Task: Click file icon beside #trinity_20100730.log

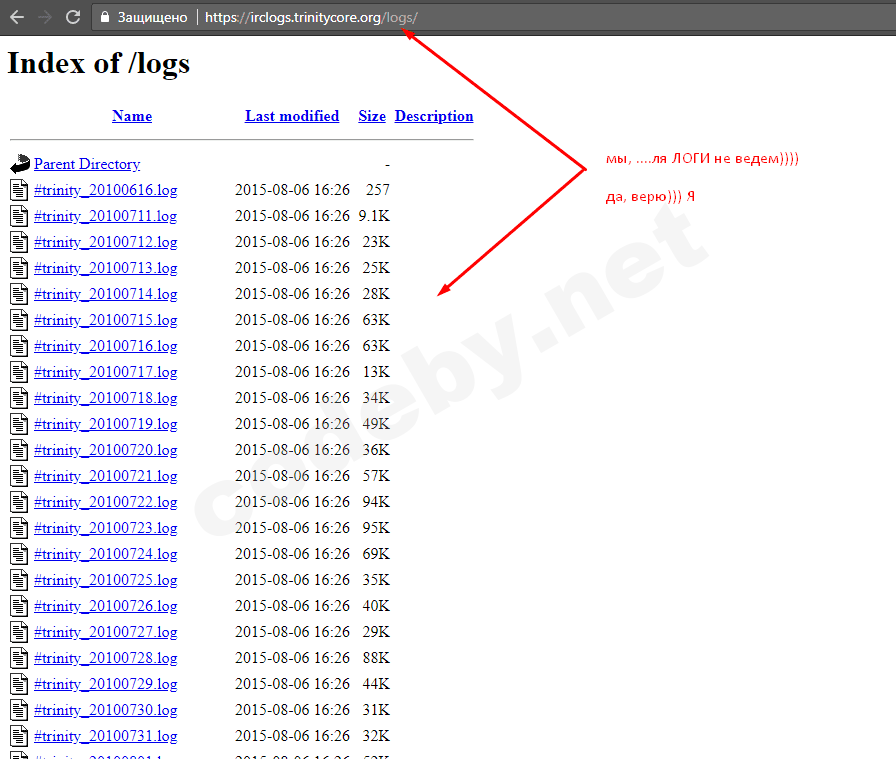Action: coord(19,710)
